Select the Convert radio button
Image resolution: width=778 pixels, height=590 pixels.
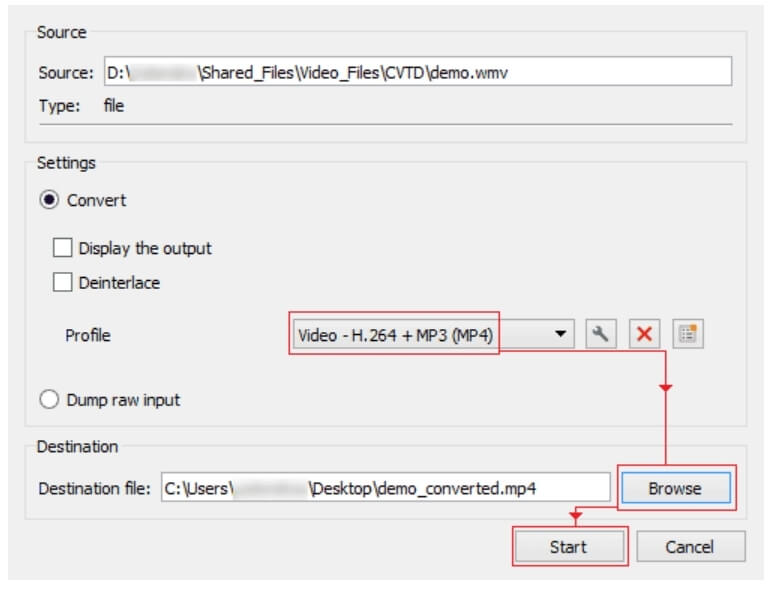click(x=49, y=200)
